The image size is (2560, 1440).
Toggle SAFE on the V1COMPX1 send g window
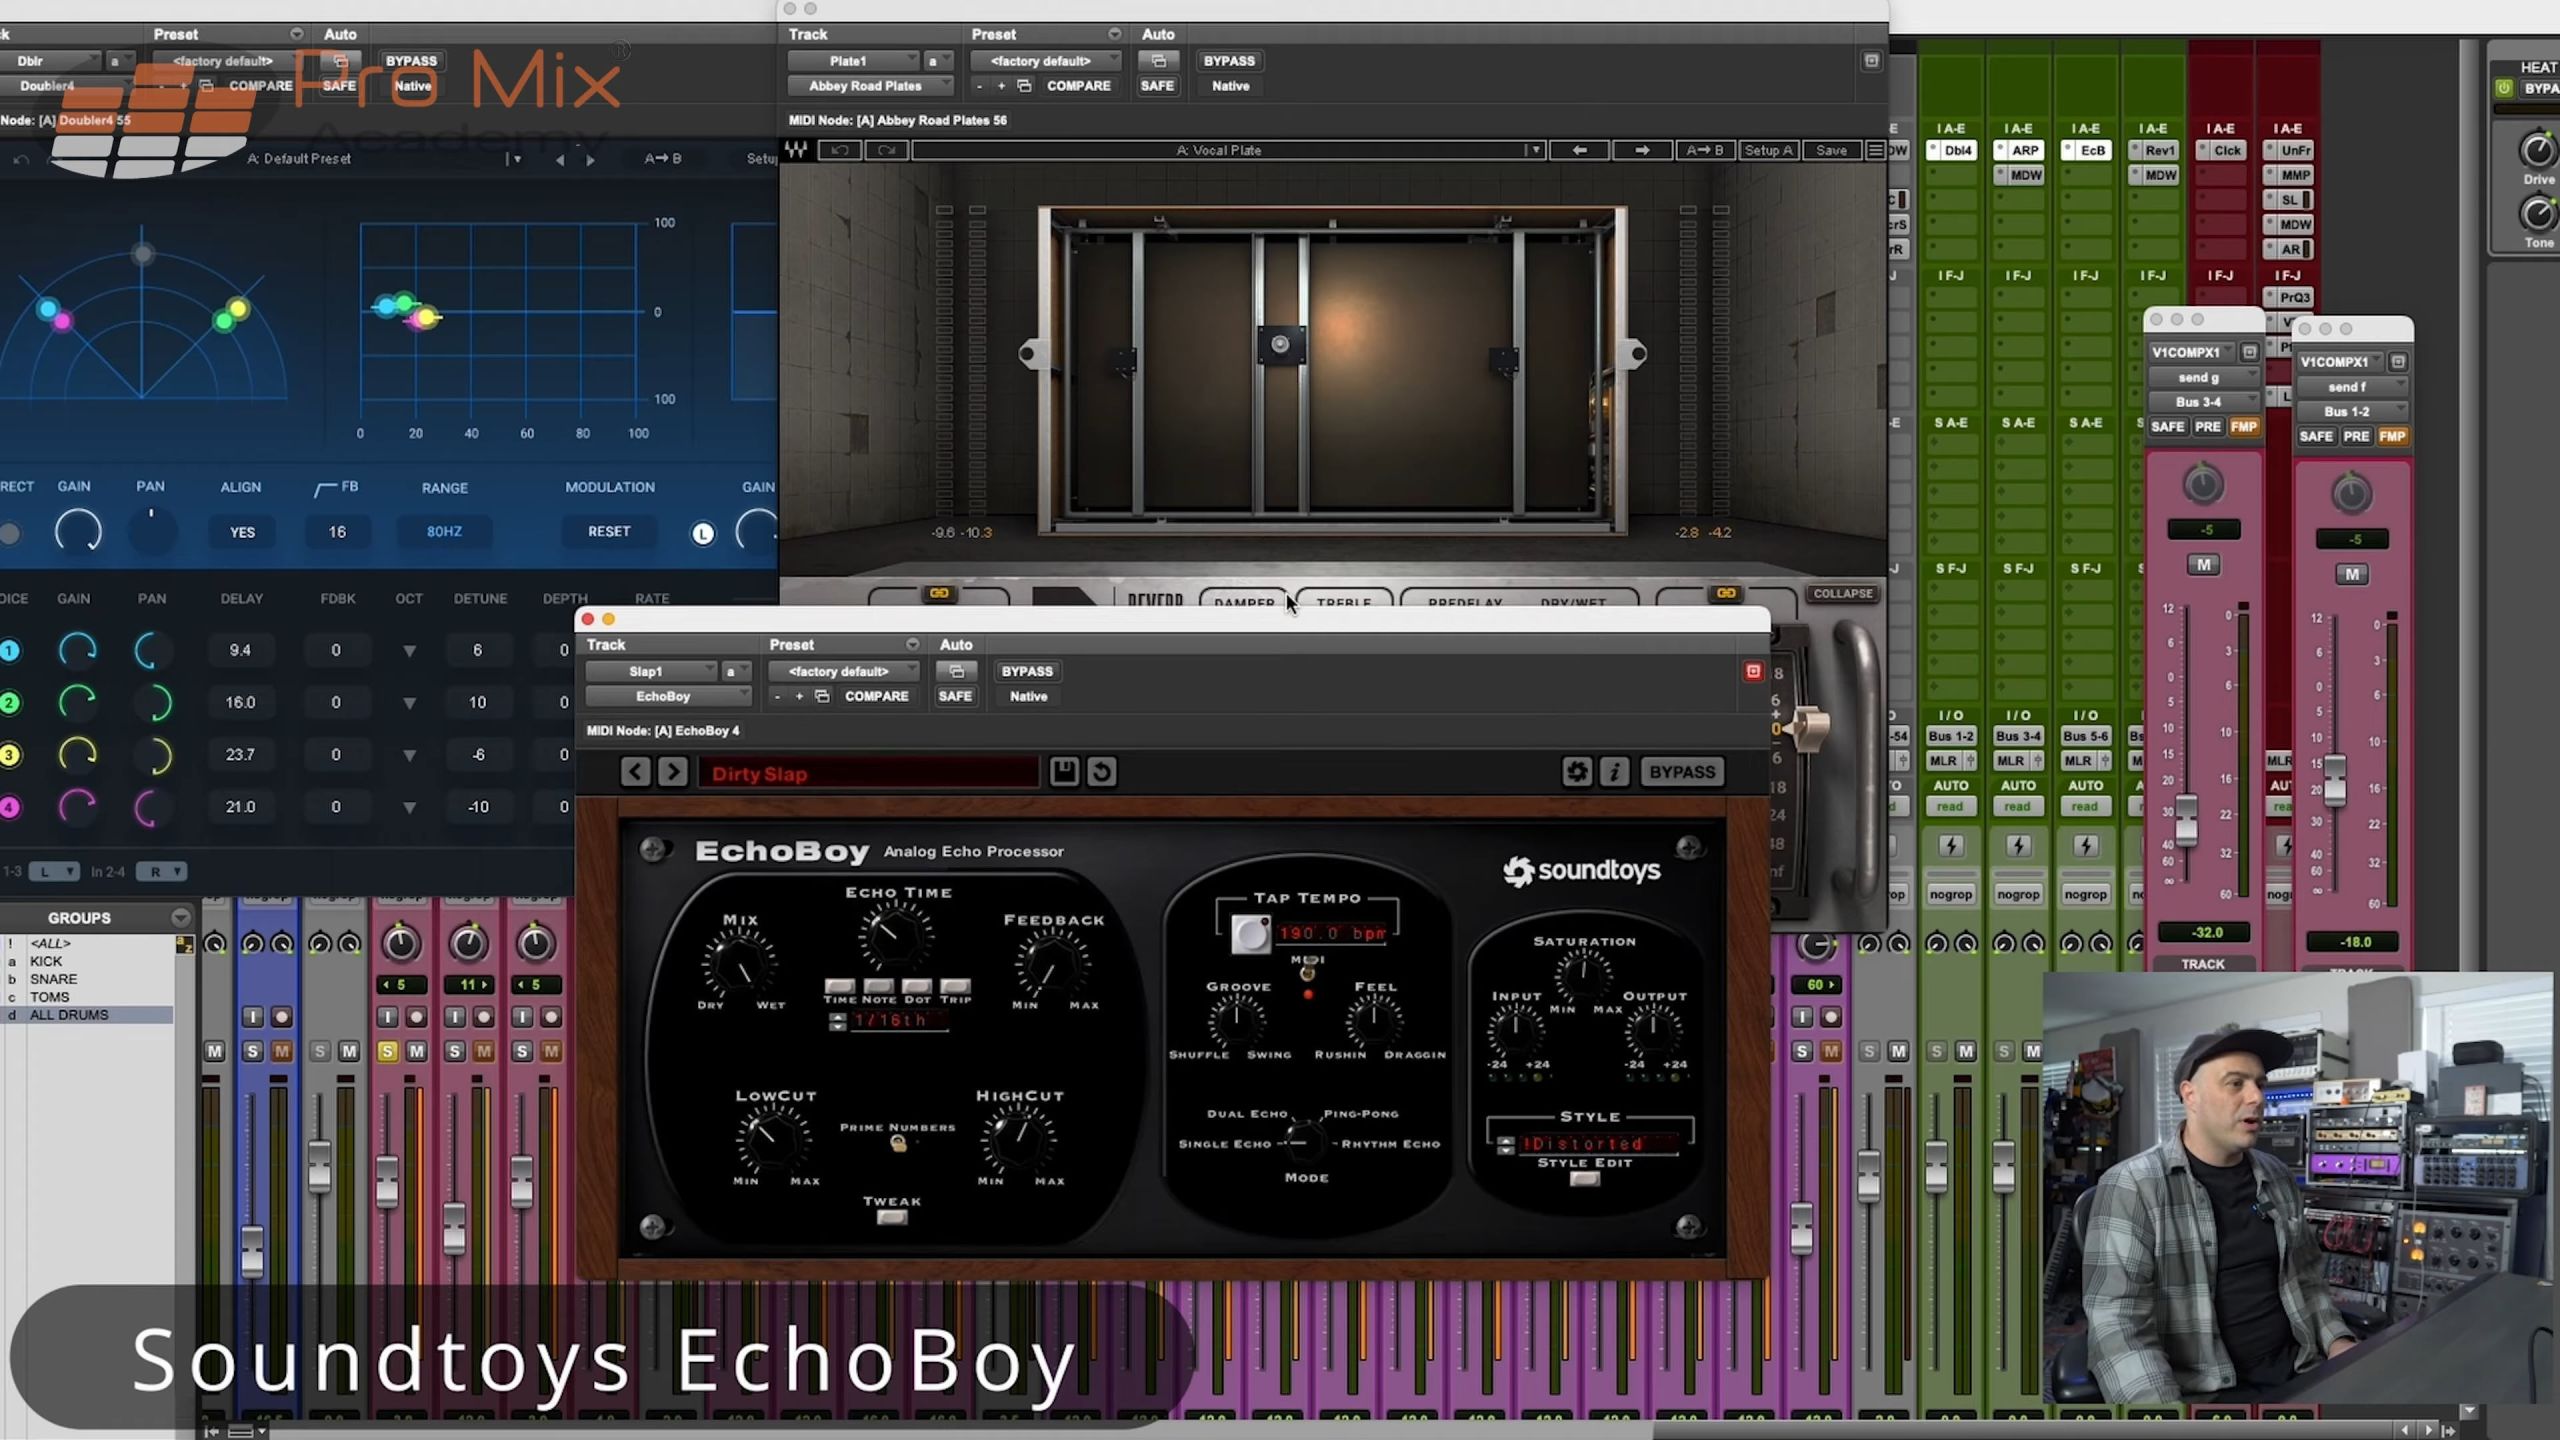[x=2167, y=426]
